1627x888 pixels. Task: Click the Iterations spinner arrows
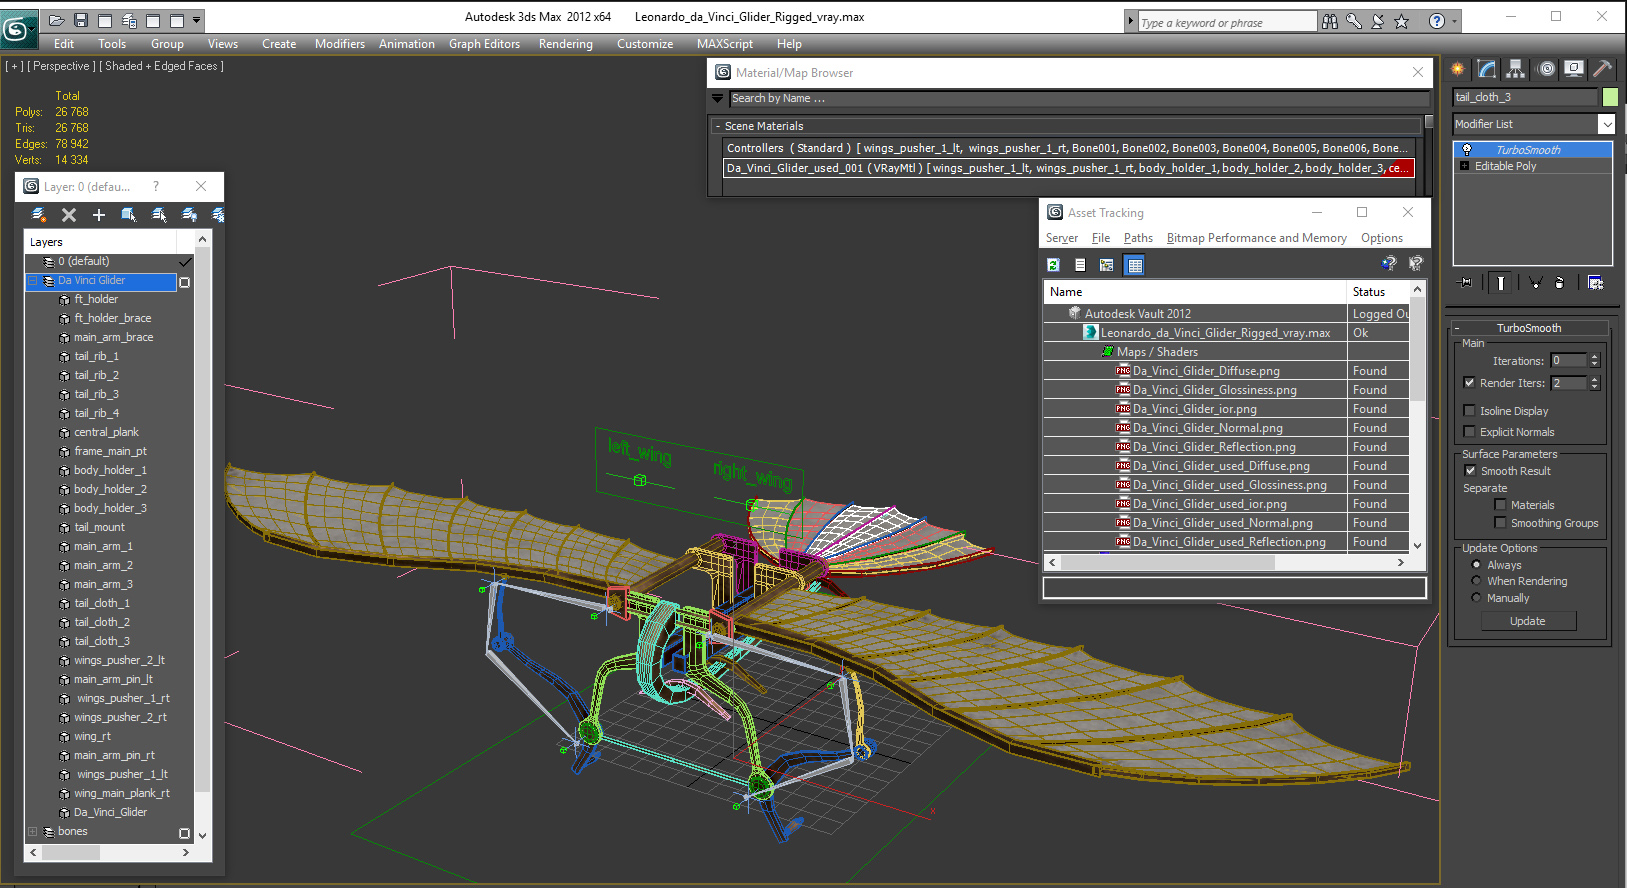tap(1595, 361)
